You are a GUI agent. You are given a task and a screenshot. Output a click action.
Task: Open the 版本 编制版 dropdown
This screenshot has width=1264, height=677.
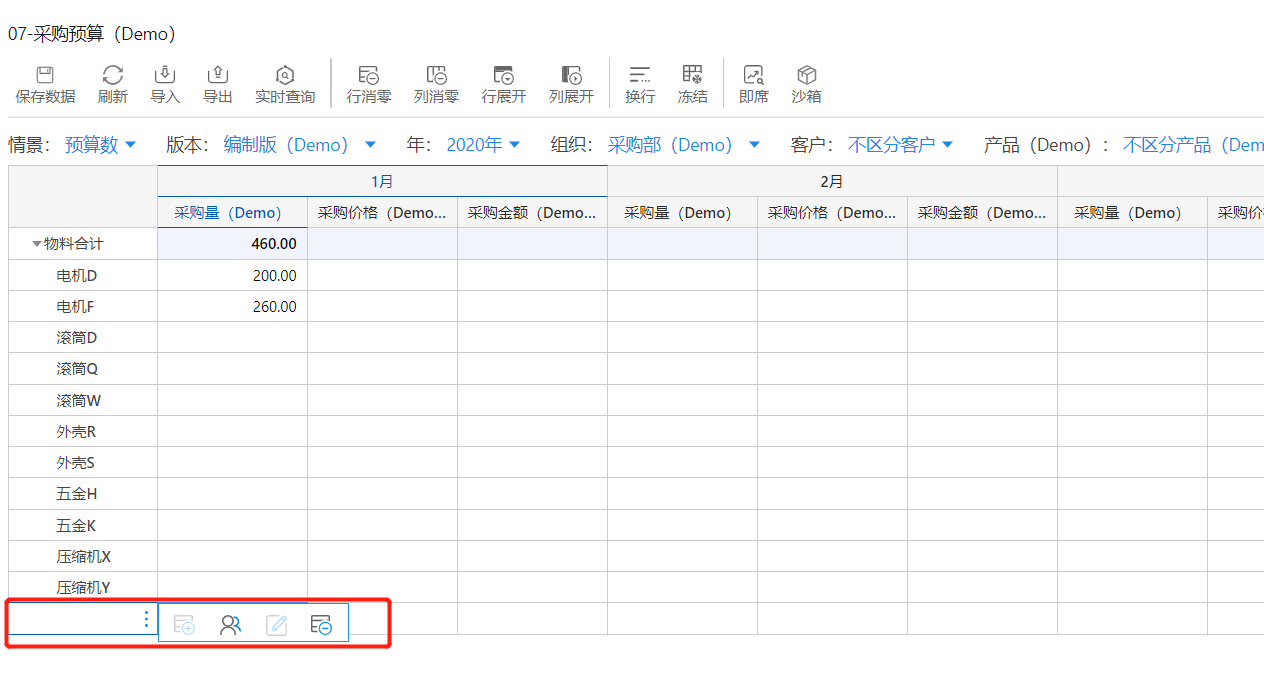(x=299, y=145)
